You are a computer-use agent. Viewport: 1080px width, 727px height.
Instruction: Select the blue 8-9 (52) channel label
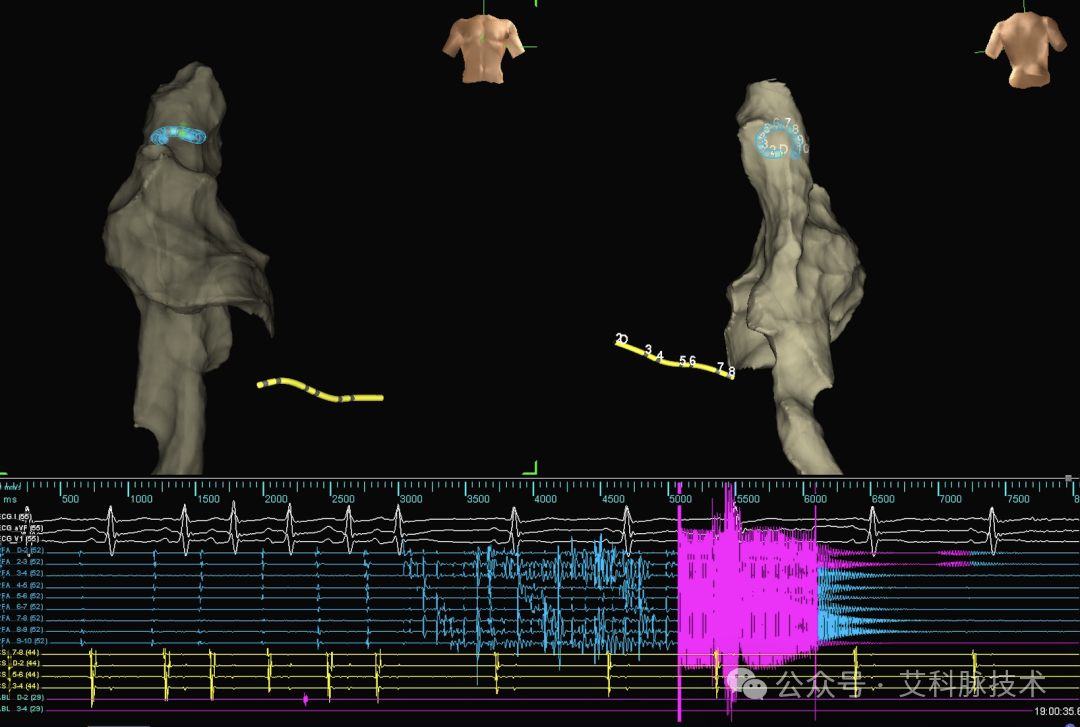point(21,630)
